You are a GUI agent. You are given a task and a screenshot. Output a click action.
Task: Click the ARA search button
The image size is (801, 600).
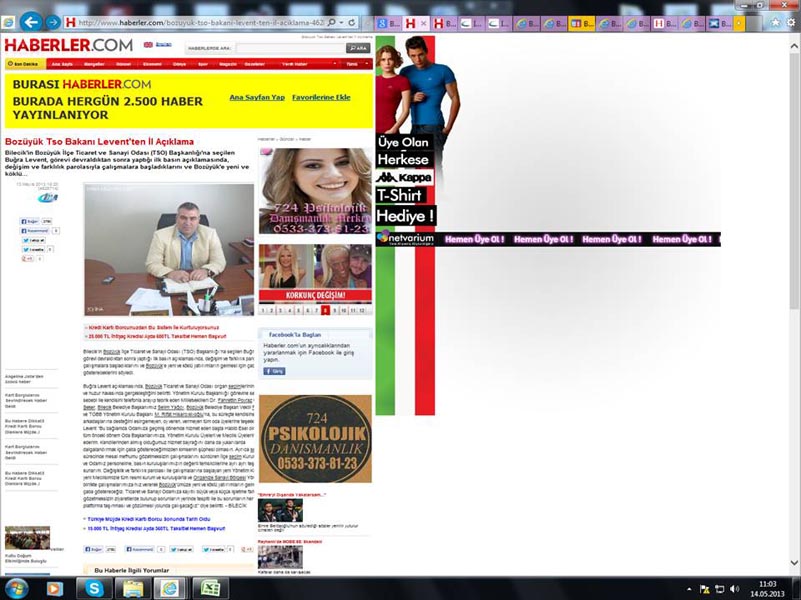tap(358, 48)
